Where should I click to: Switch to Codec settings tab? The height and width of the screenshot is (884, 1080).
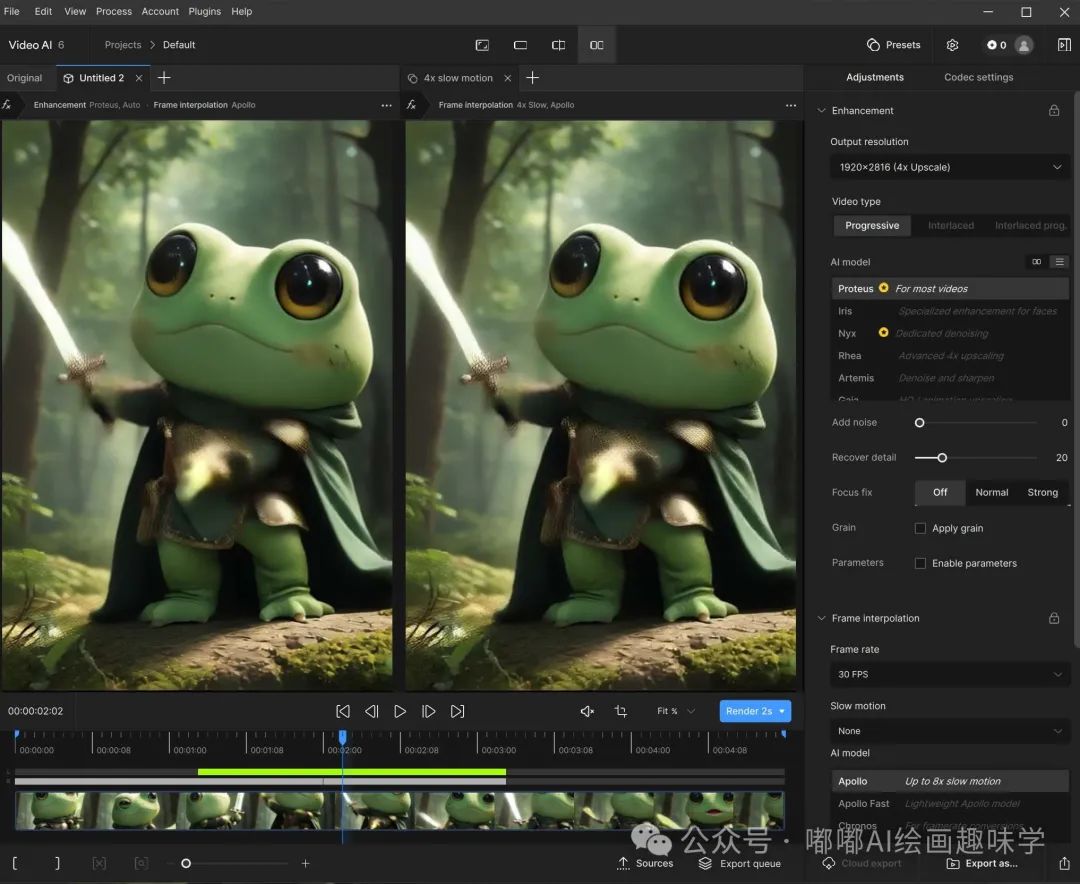pyautogui.click(x=978, y=77)
